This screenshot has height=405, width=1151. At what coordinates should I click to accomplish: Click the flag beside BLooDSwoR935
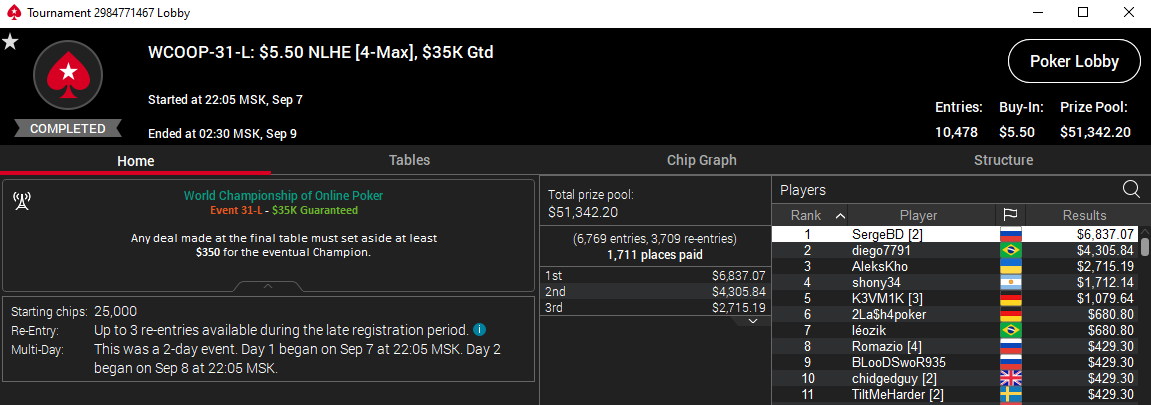1011,363
